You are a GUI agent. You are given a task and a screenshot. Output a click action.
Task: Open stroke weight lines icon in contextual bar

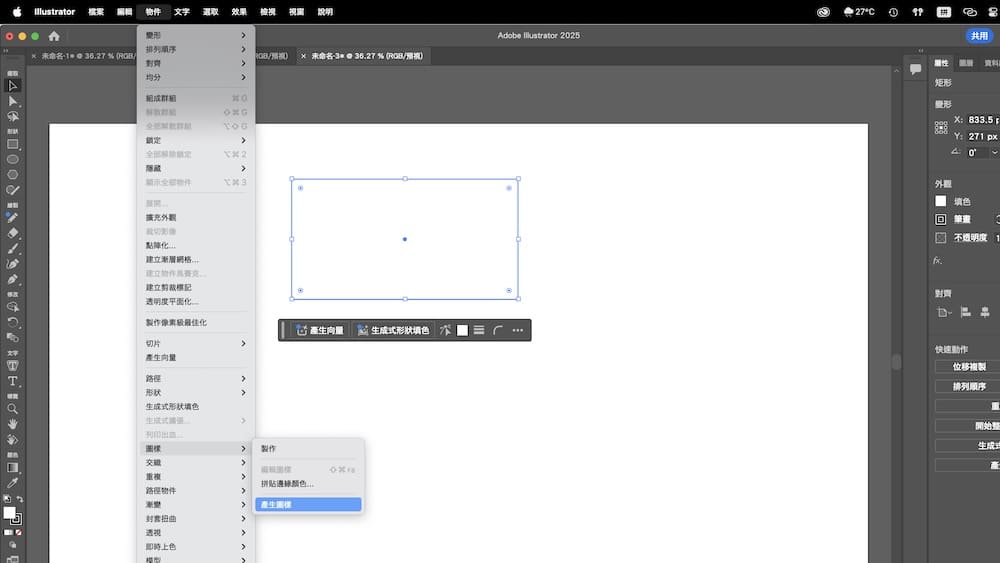tap(479, 330)
